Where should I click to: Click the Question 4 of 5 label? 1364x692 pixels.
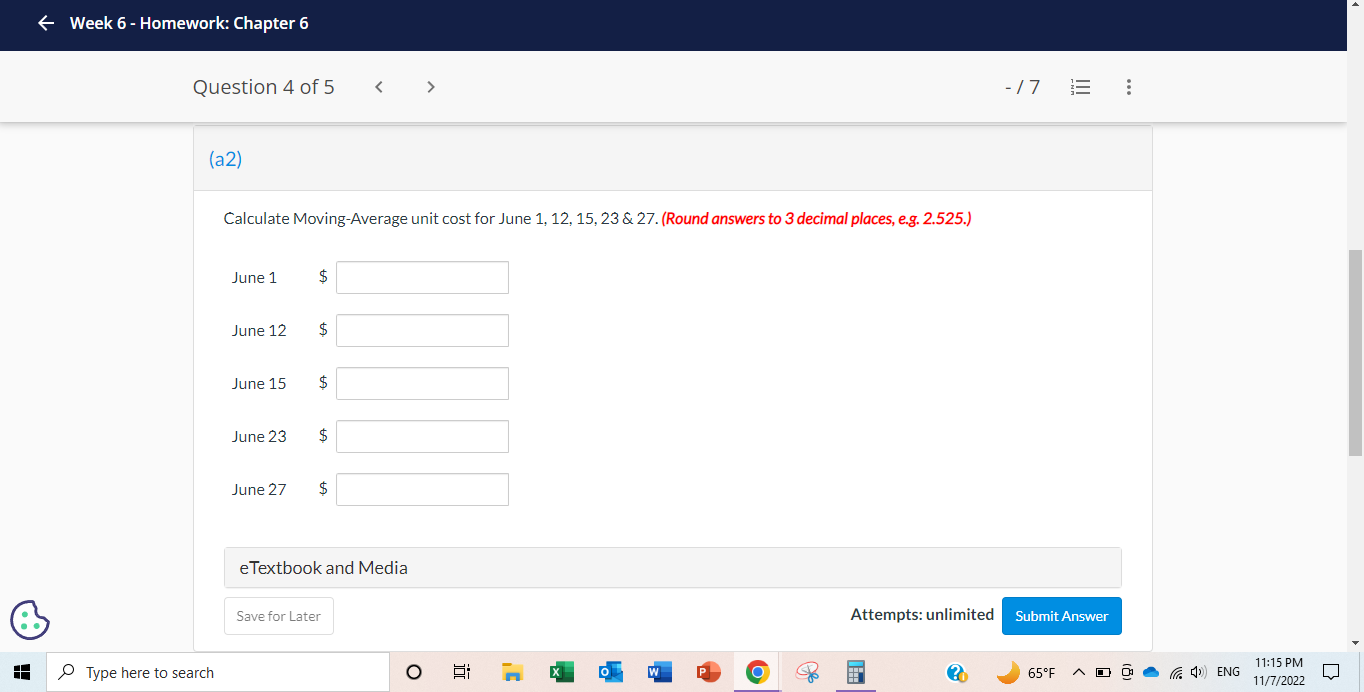click(264, 87)
